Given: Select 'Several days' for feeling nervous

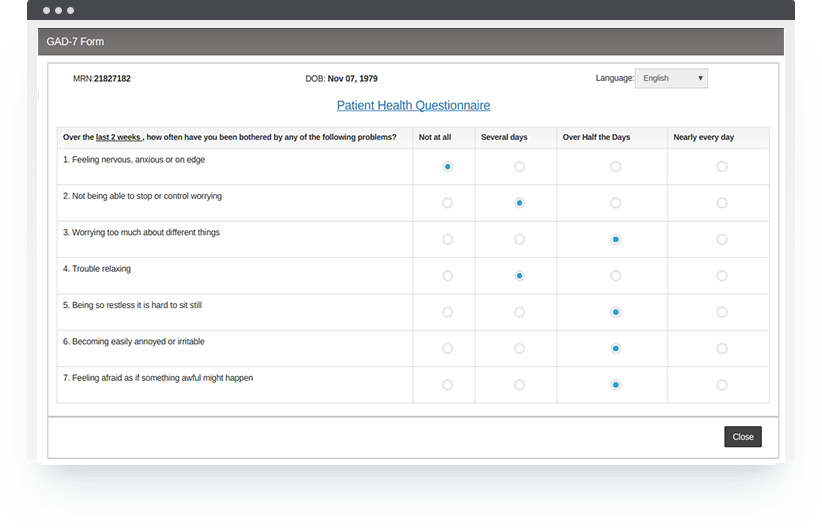Looking at the screenshot, I should tap(519, 167).
